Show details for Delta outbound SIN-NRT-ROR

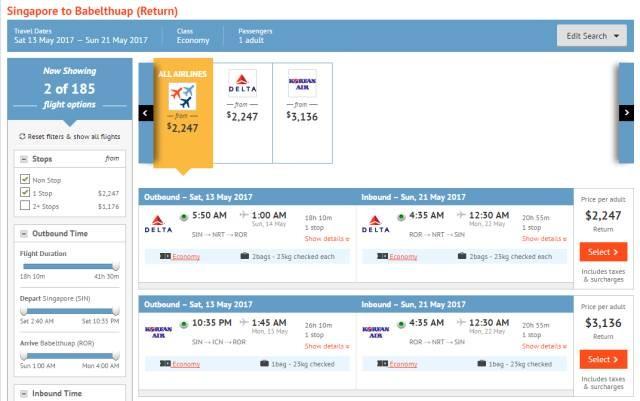tap(327, 238)
